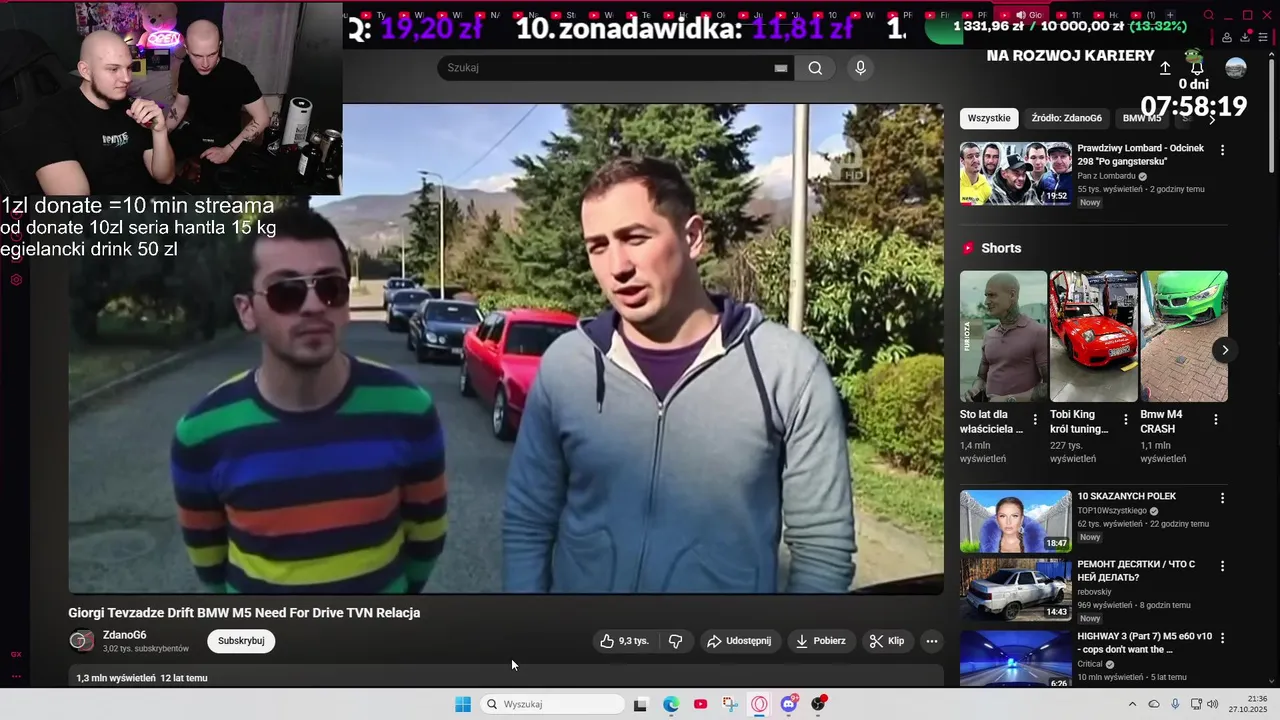Open YouTube notifications bell
This screenshot has width=1280, height=720.
pos(1196,68)
